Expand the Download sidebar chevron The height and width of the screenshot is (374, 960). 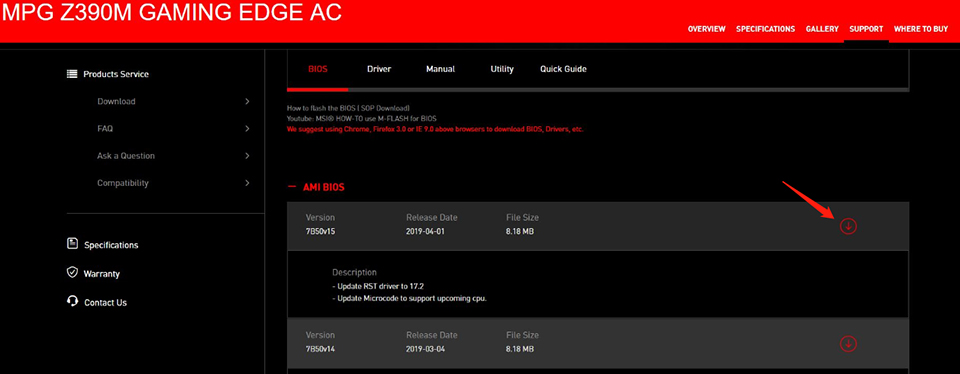point(247,102)
